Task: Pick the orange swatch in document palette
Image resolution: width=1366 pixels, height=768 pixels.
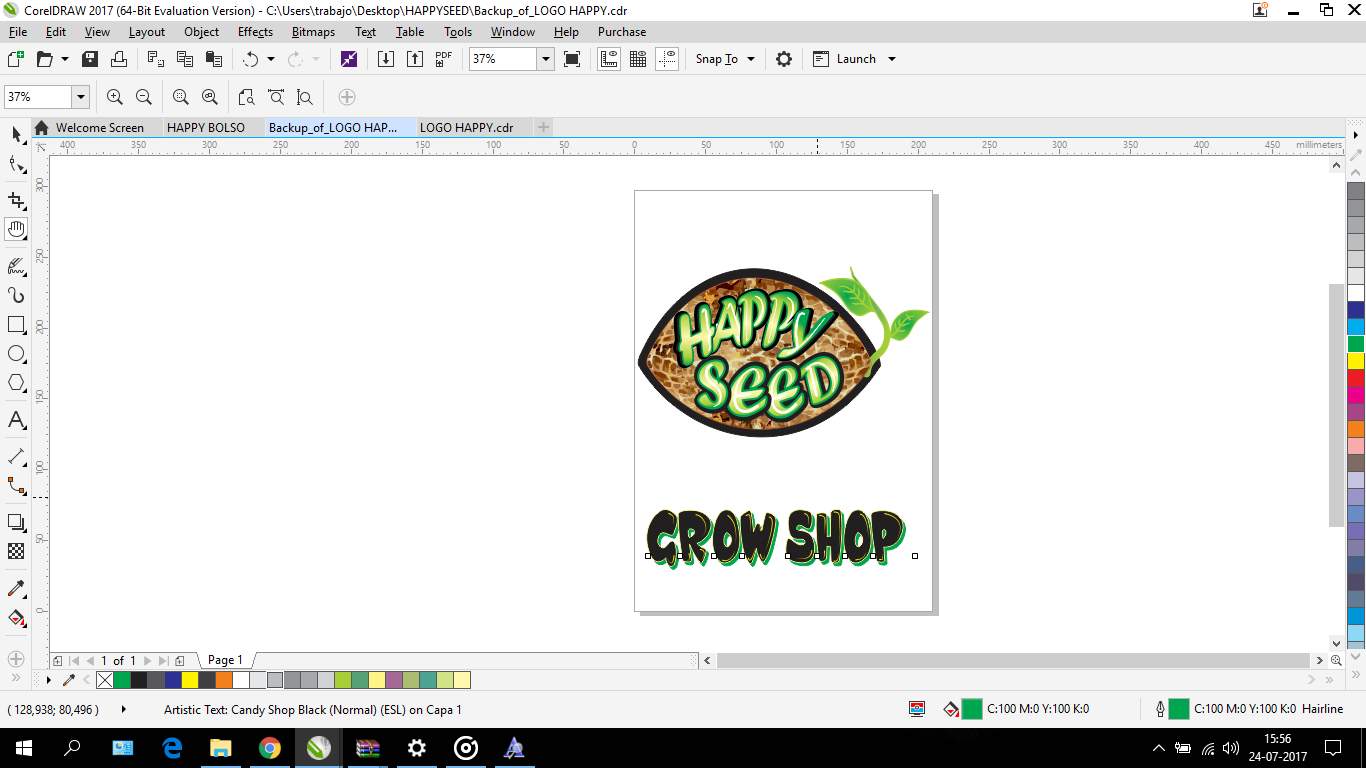Action: [223, 680]
